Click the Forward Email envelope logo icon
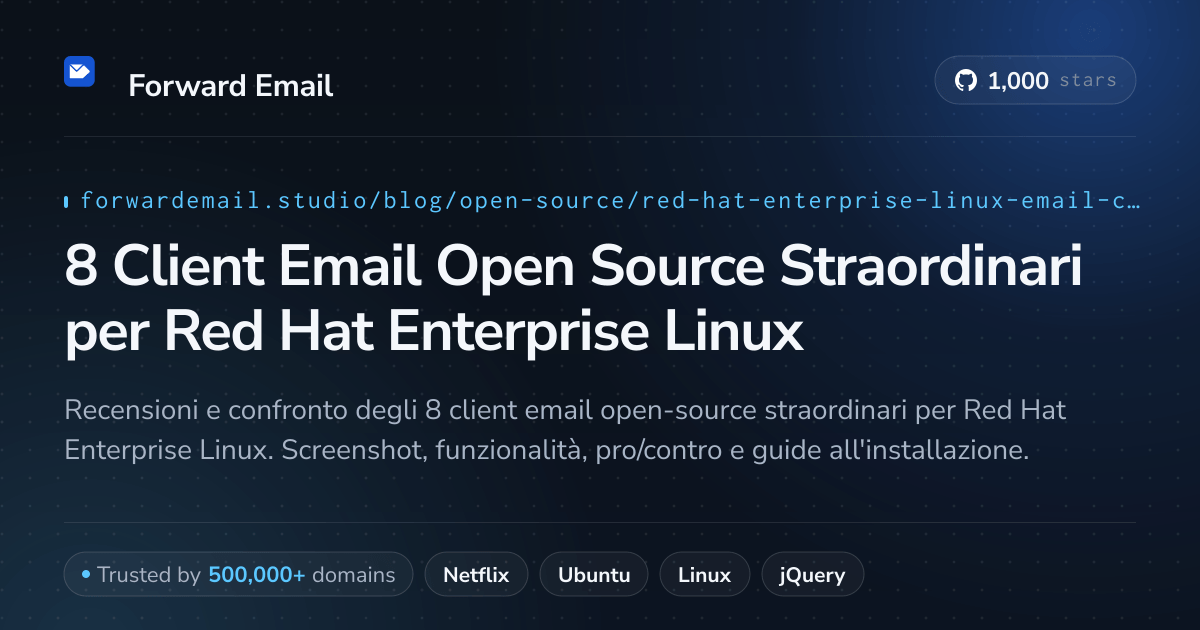The width and height of the screenshot is (1200, 630). pyautogui.click(x=79, y=71)
